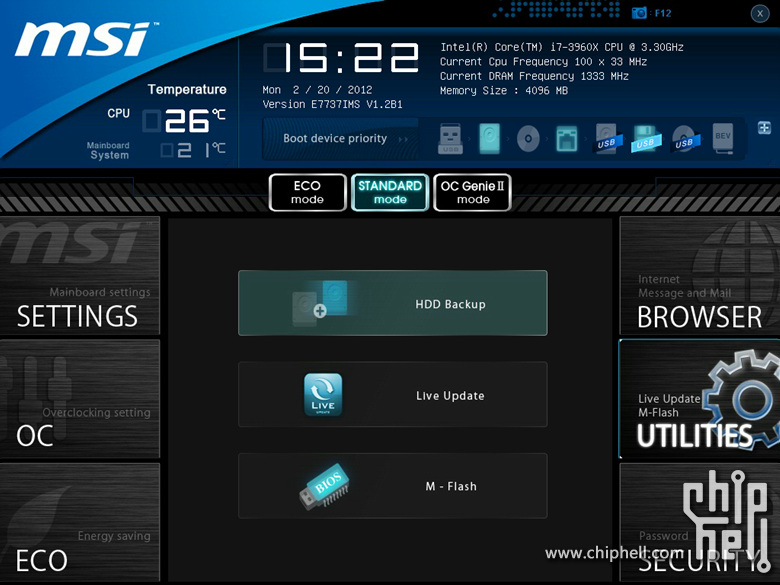
Task: Launch M - Flash utility
Action: (393, 486)
